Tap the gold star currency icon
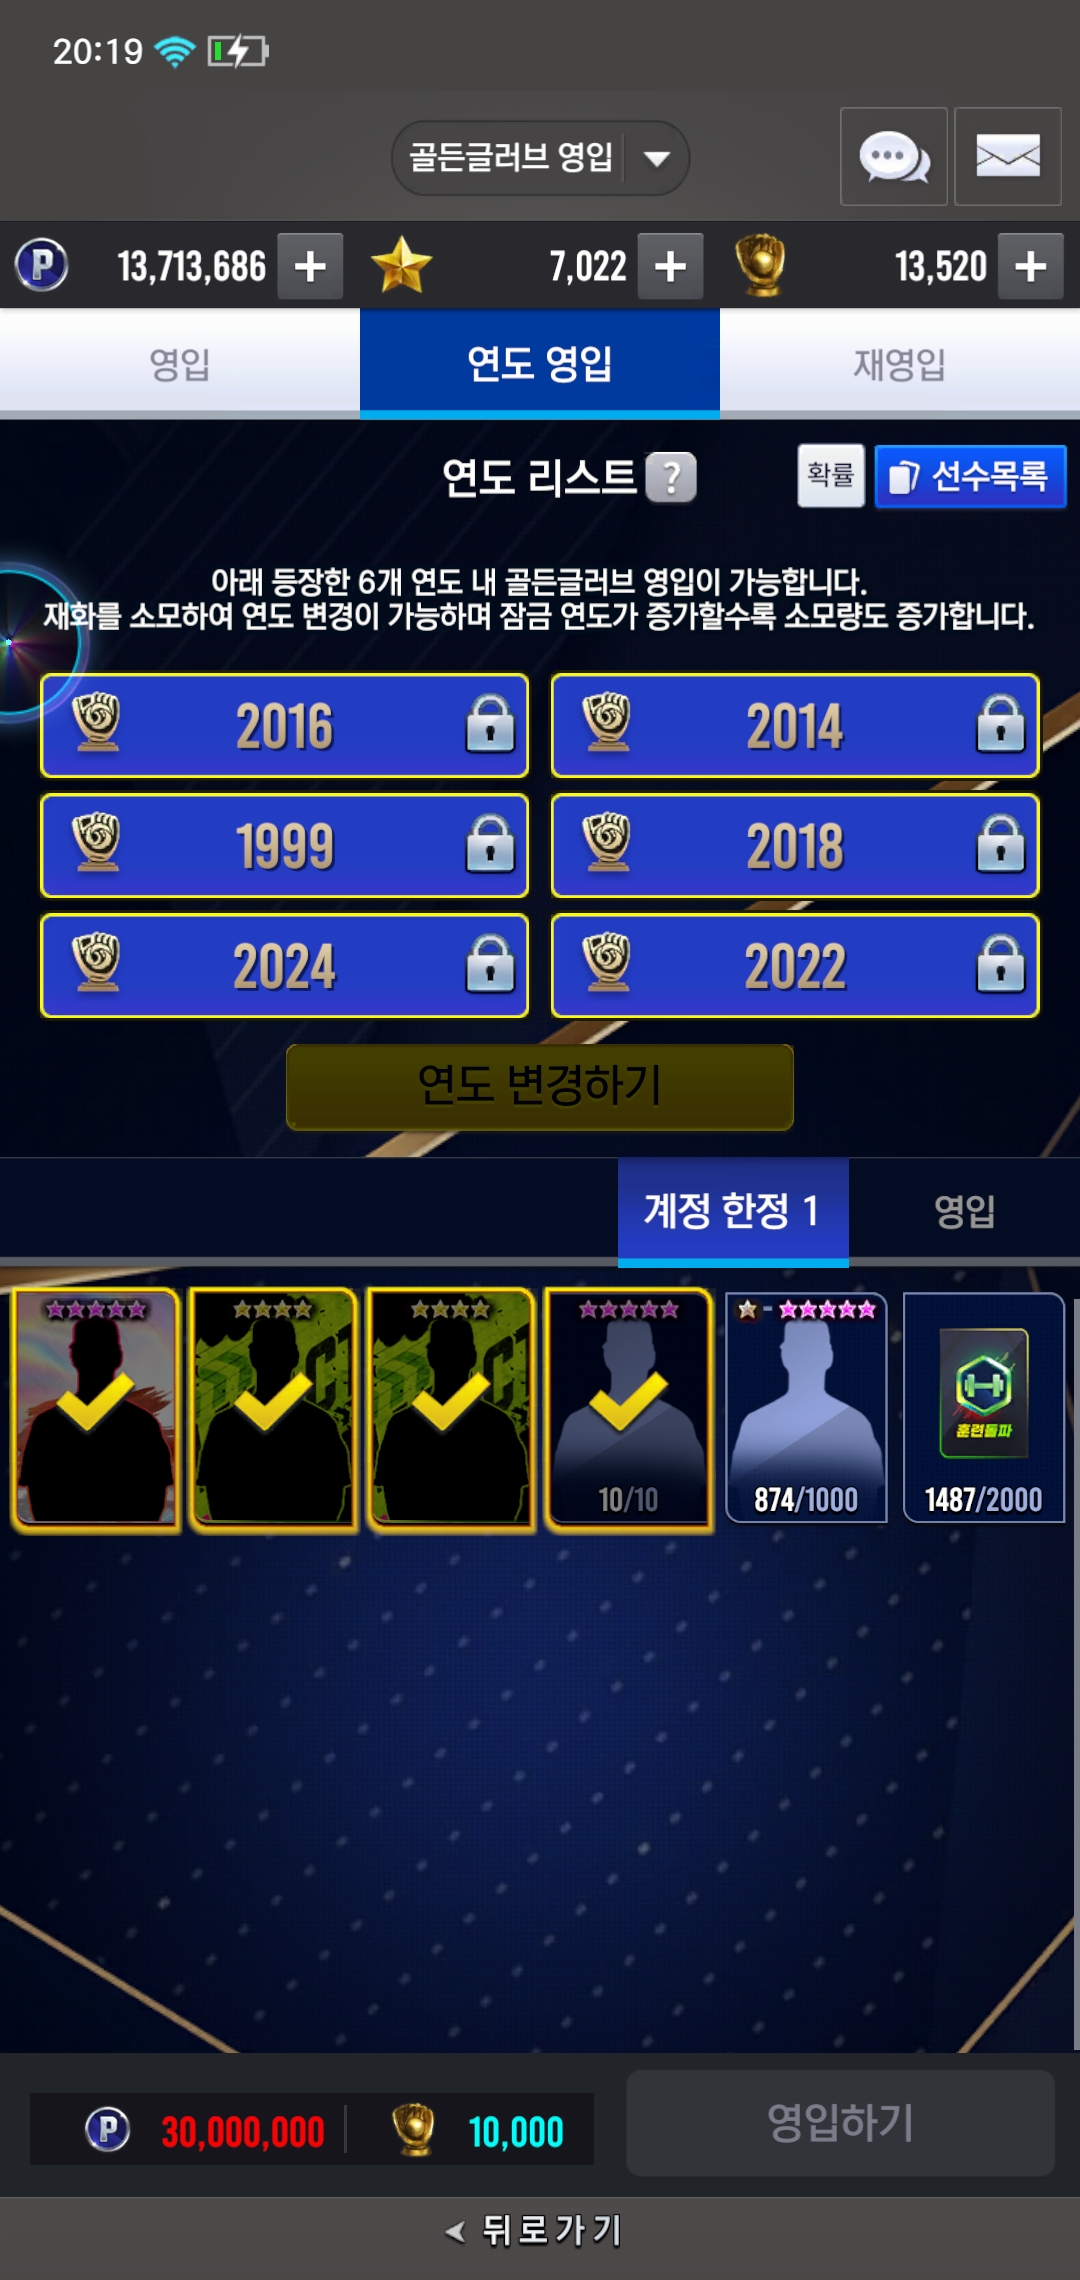The width and height of the screenshot is (1080, 2280). (x=401, y=266)
